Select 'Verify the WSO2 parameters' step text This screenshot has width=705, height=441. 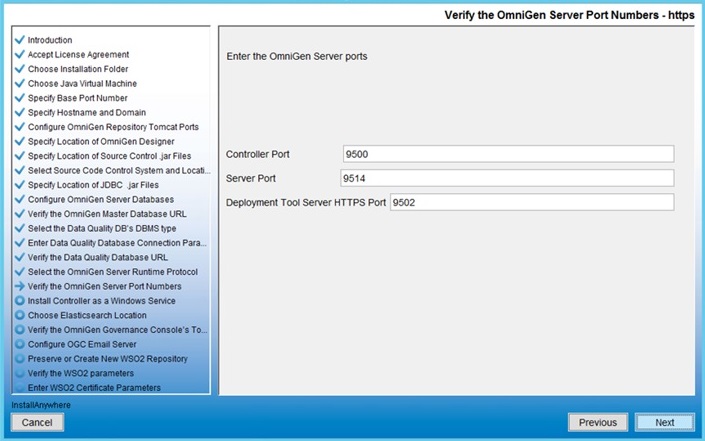(x=81, y=373)
